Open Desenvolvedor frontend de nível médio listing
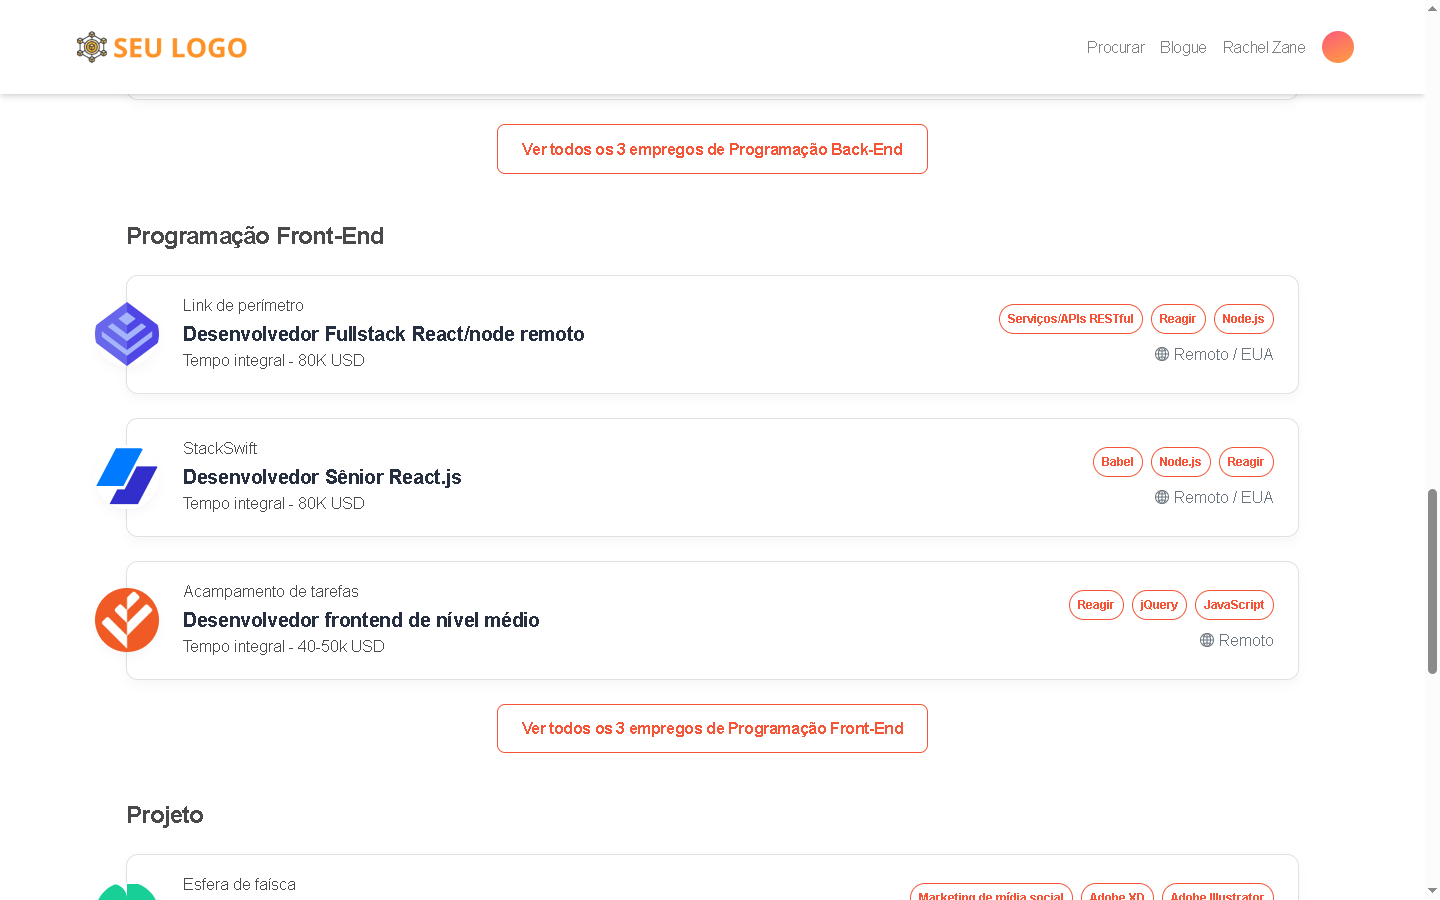The height and width of the screenshot is (900, 1440). pos(361,620)
